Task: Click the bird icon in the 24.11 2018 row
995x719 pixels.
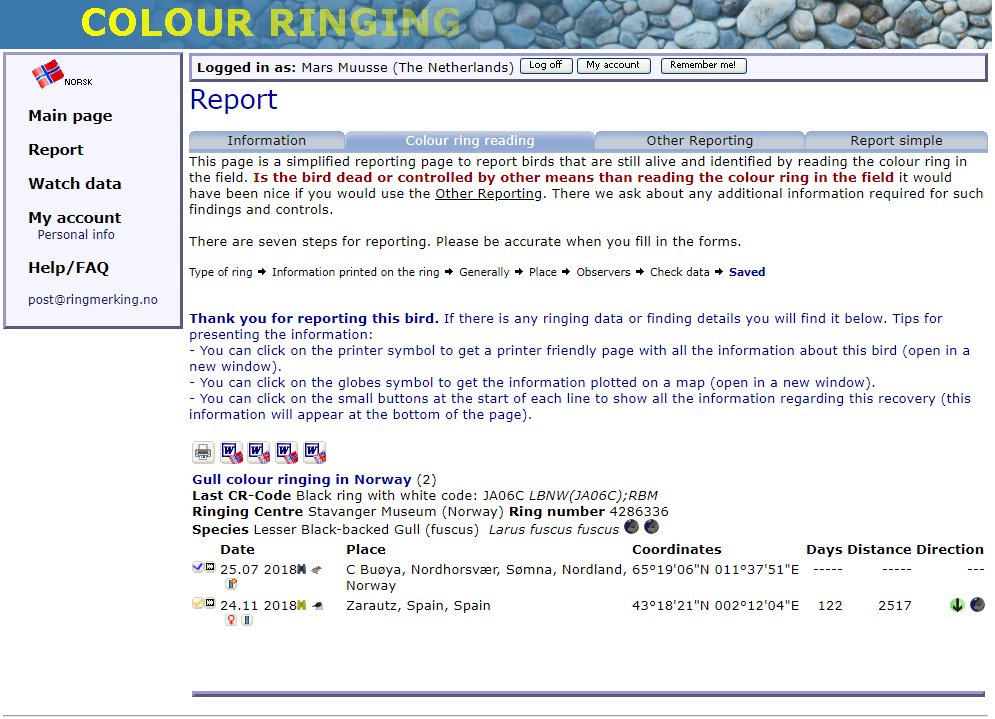Action: click(318, 606)
